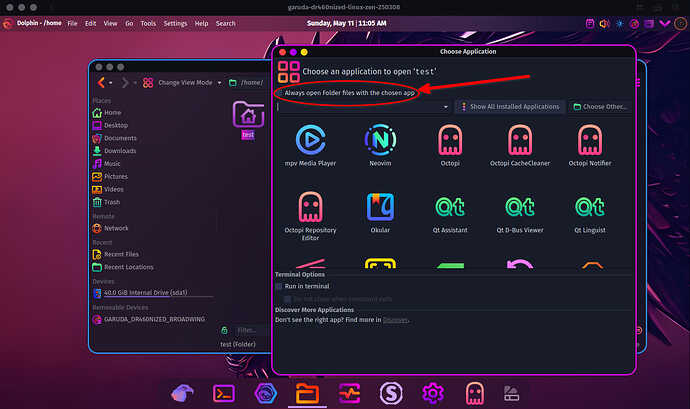The width and height of the screenshot is (690, 409).
Task: Open the Edit menu
Action: click(x=91, y=23)
